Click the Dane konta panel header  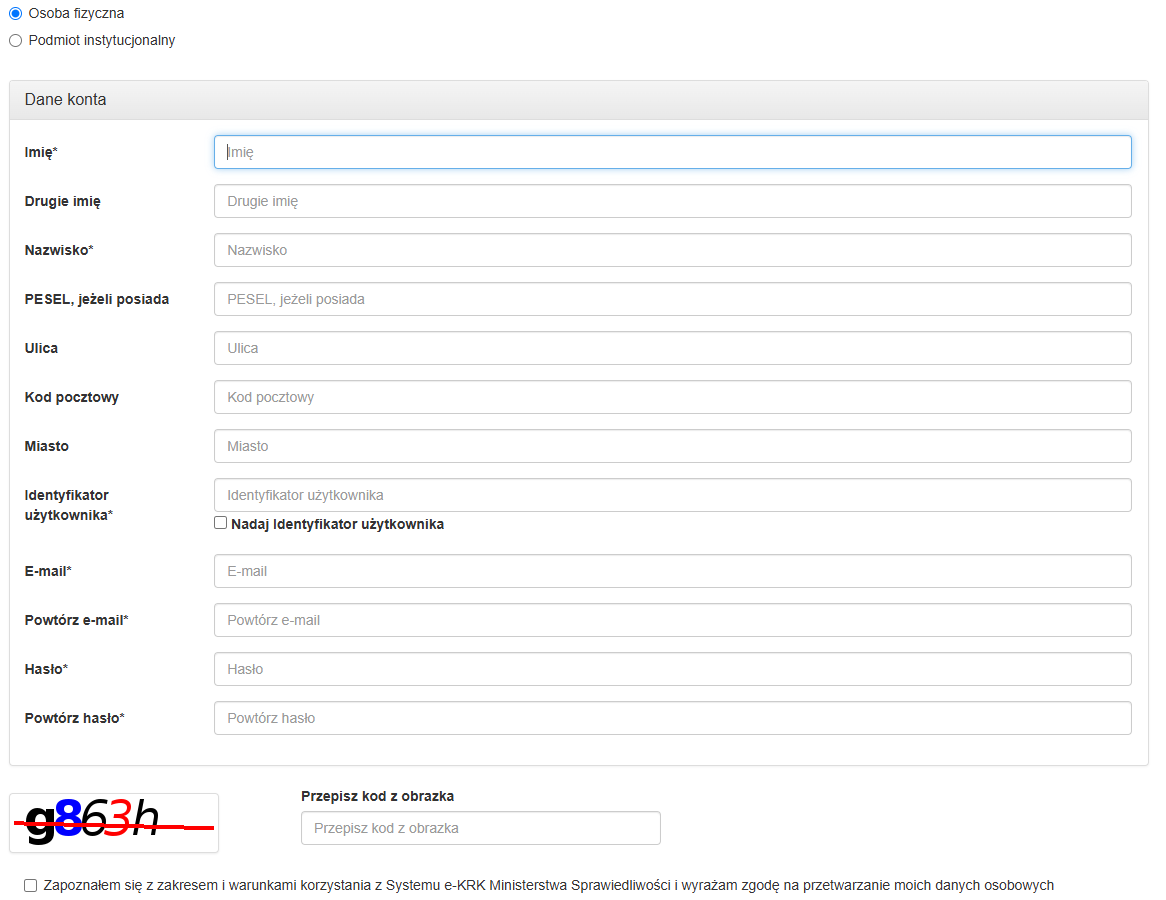[x=578, y=100]
